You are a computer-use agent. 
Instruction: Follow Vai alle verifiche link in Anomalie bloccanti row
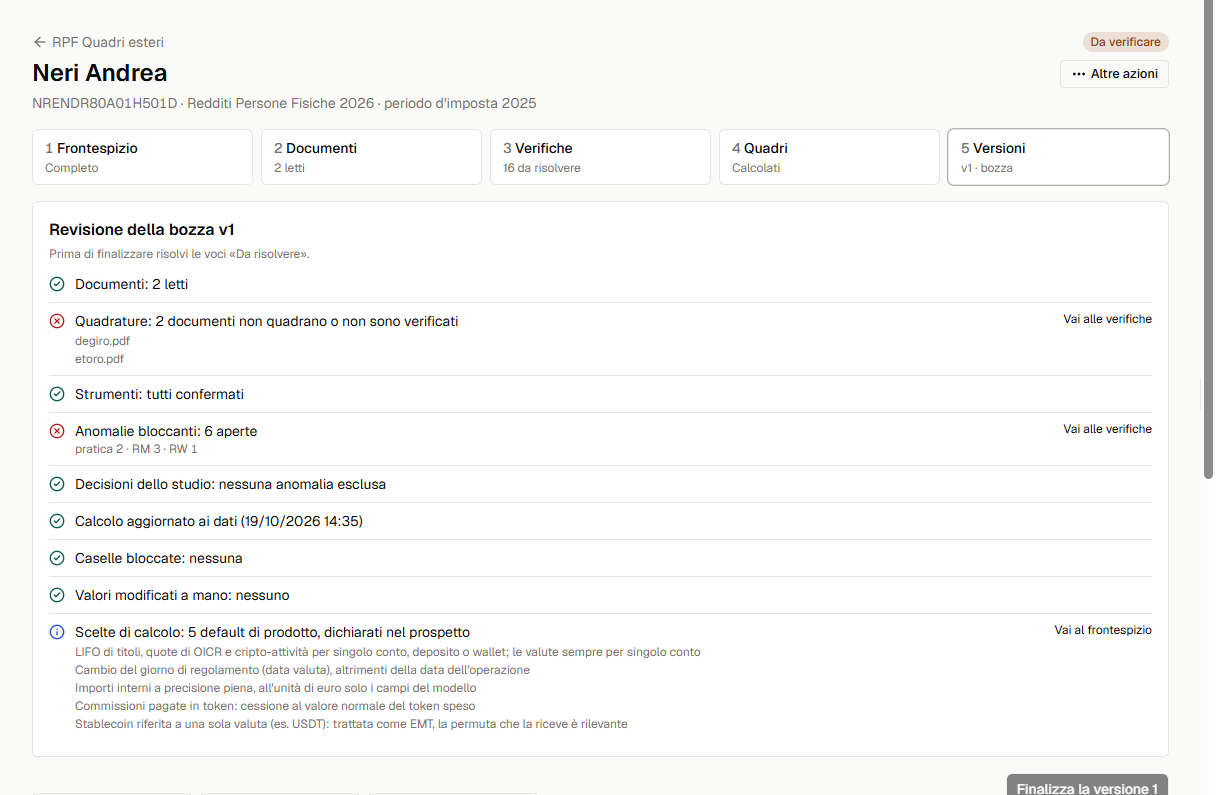[x=1107, y=429]
